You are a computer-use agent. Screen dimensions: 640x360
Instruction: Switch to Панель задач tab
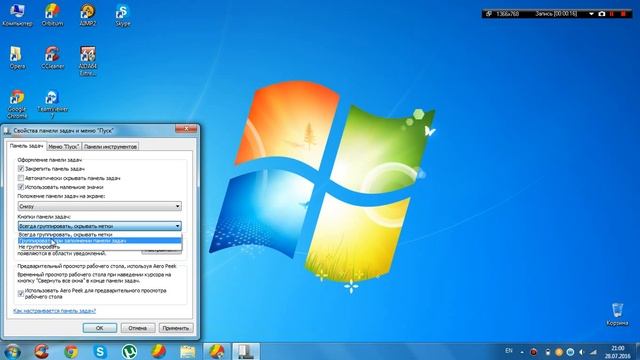[26, 146]
